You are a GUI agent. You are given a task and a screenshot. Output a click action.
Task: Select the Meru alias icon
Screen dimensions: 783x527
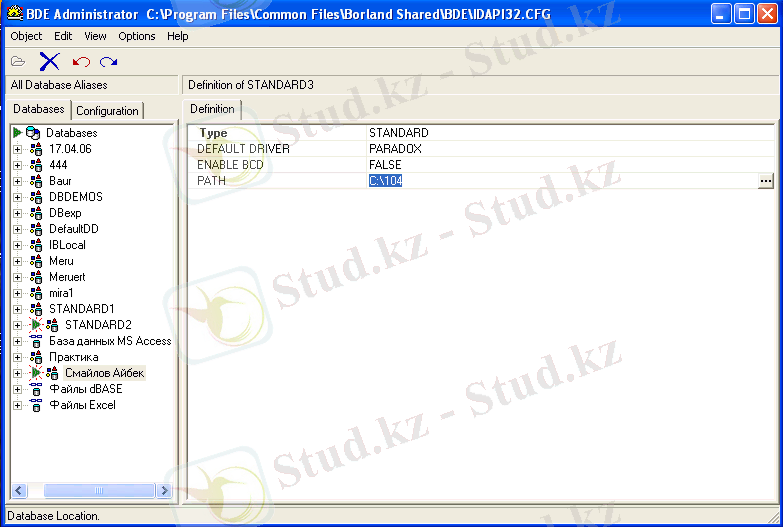pos(36,261)
